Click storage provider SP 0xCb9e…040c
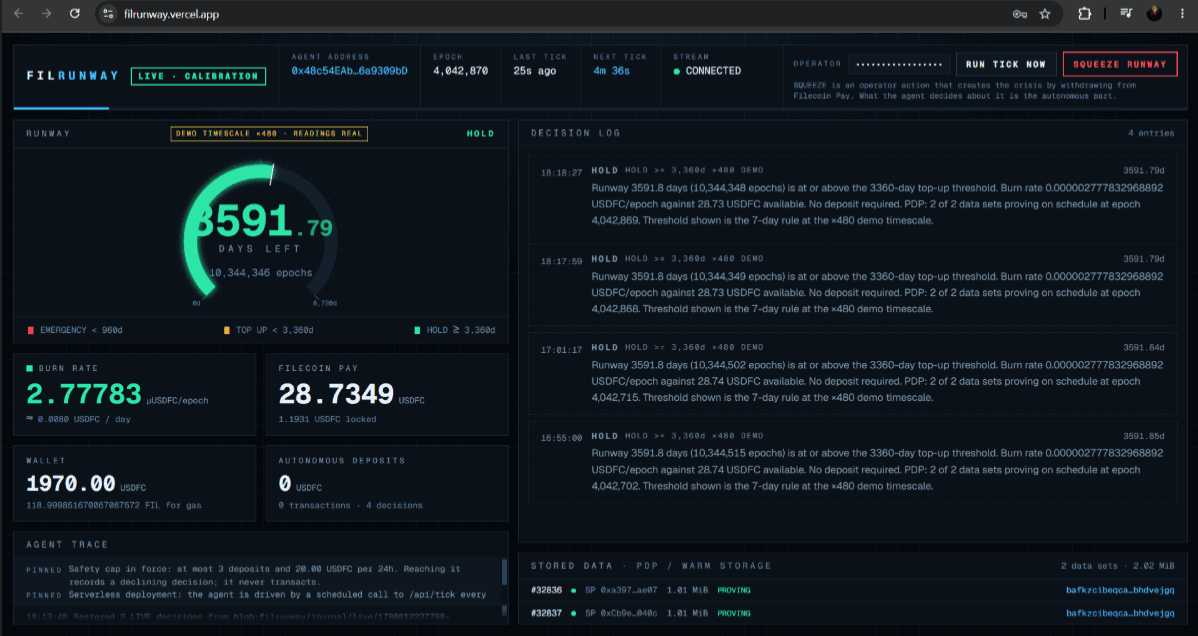Image resolution: width=1198 pixels, height=636 pixels. click(x=621, y=613)
